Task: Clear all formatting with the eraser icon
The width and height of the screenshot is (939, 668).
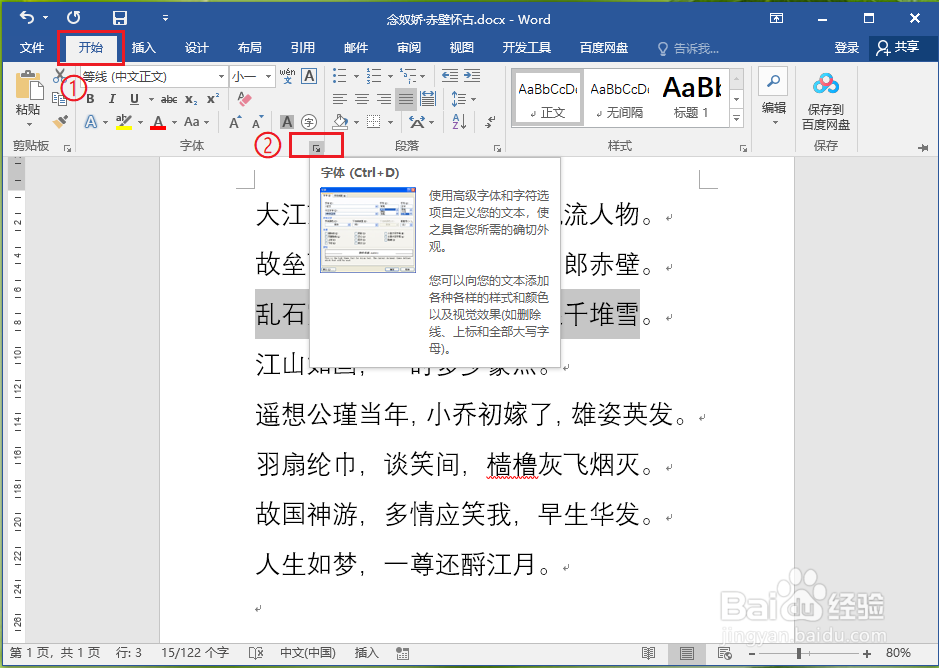Action: pyautogui.click(x=244, y=96)
